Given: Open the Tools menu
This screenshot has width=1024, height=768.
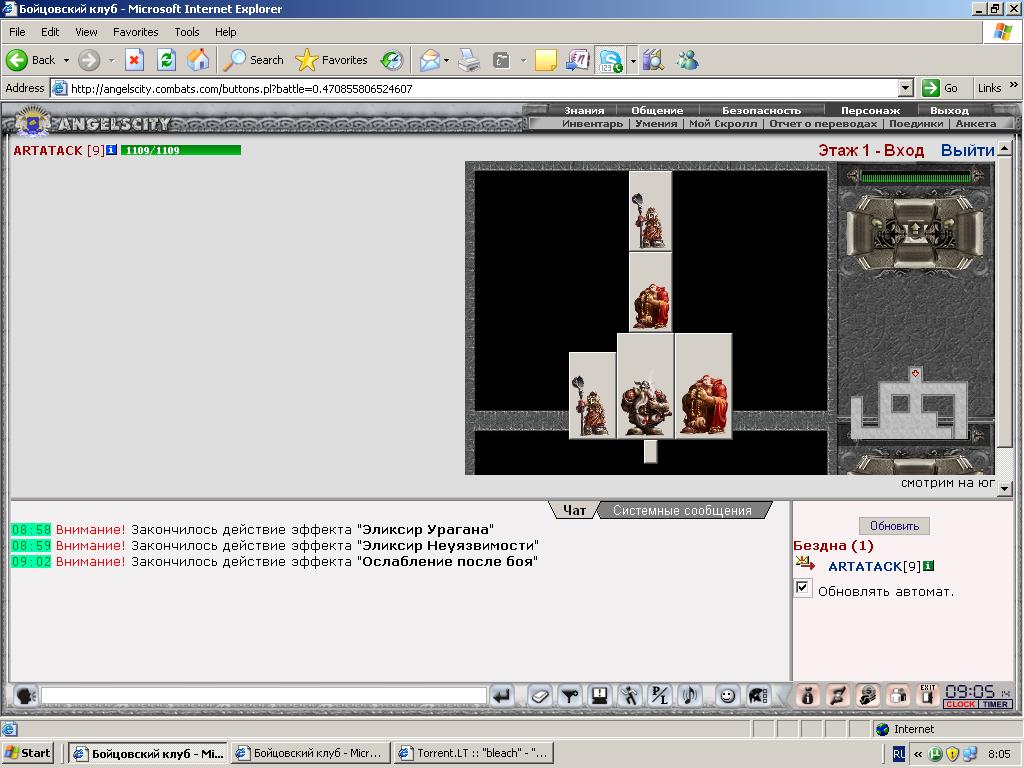Looking at the screenshot, I should (x=187, y=32).
